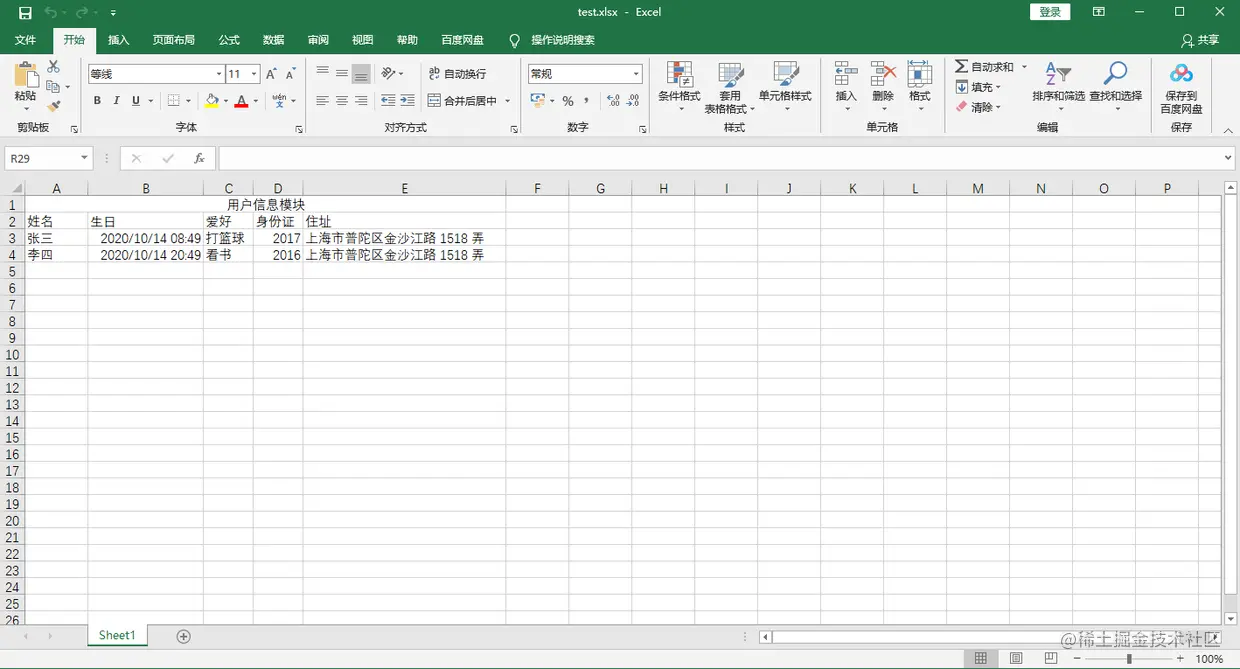This screenshot has width=1240, height=669.
Task: Toggle underline formatting with the U button
Action: coord(134,100)
